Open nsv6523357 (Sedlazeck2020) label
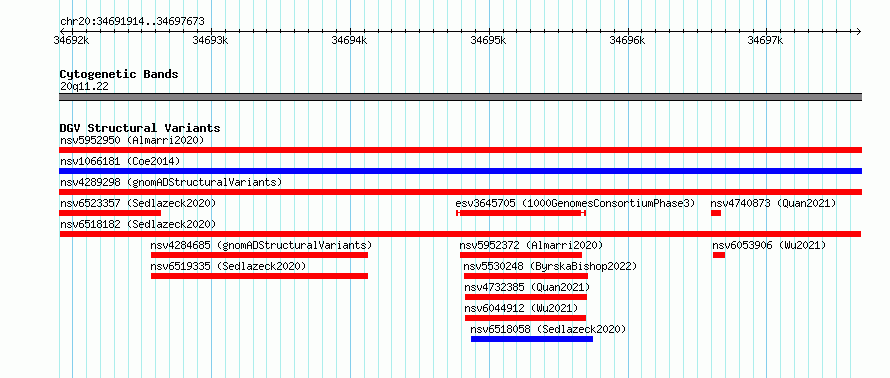The width and height of the screenshot is (890, 378). click(x=138, y=203)
